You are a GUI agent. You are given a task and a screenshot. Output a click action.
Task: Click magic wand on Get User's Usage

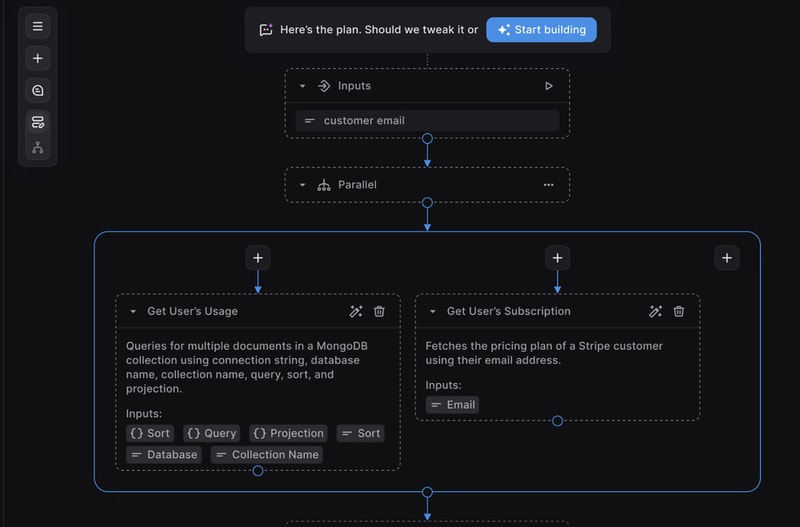(x=355, y=311)
